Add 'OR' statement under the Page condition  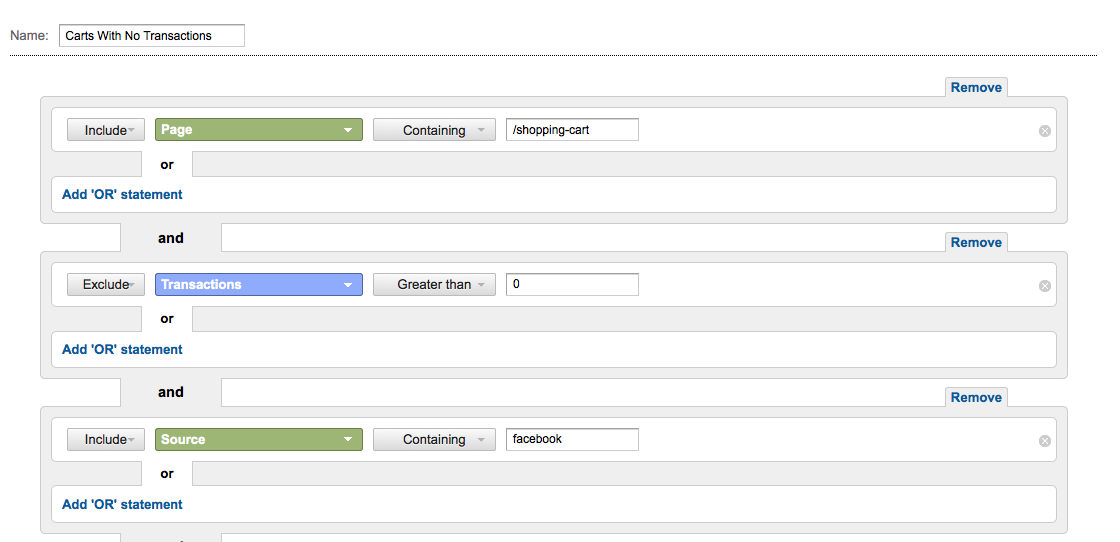(x=122, y=194)
